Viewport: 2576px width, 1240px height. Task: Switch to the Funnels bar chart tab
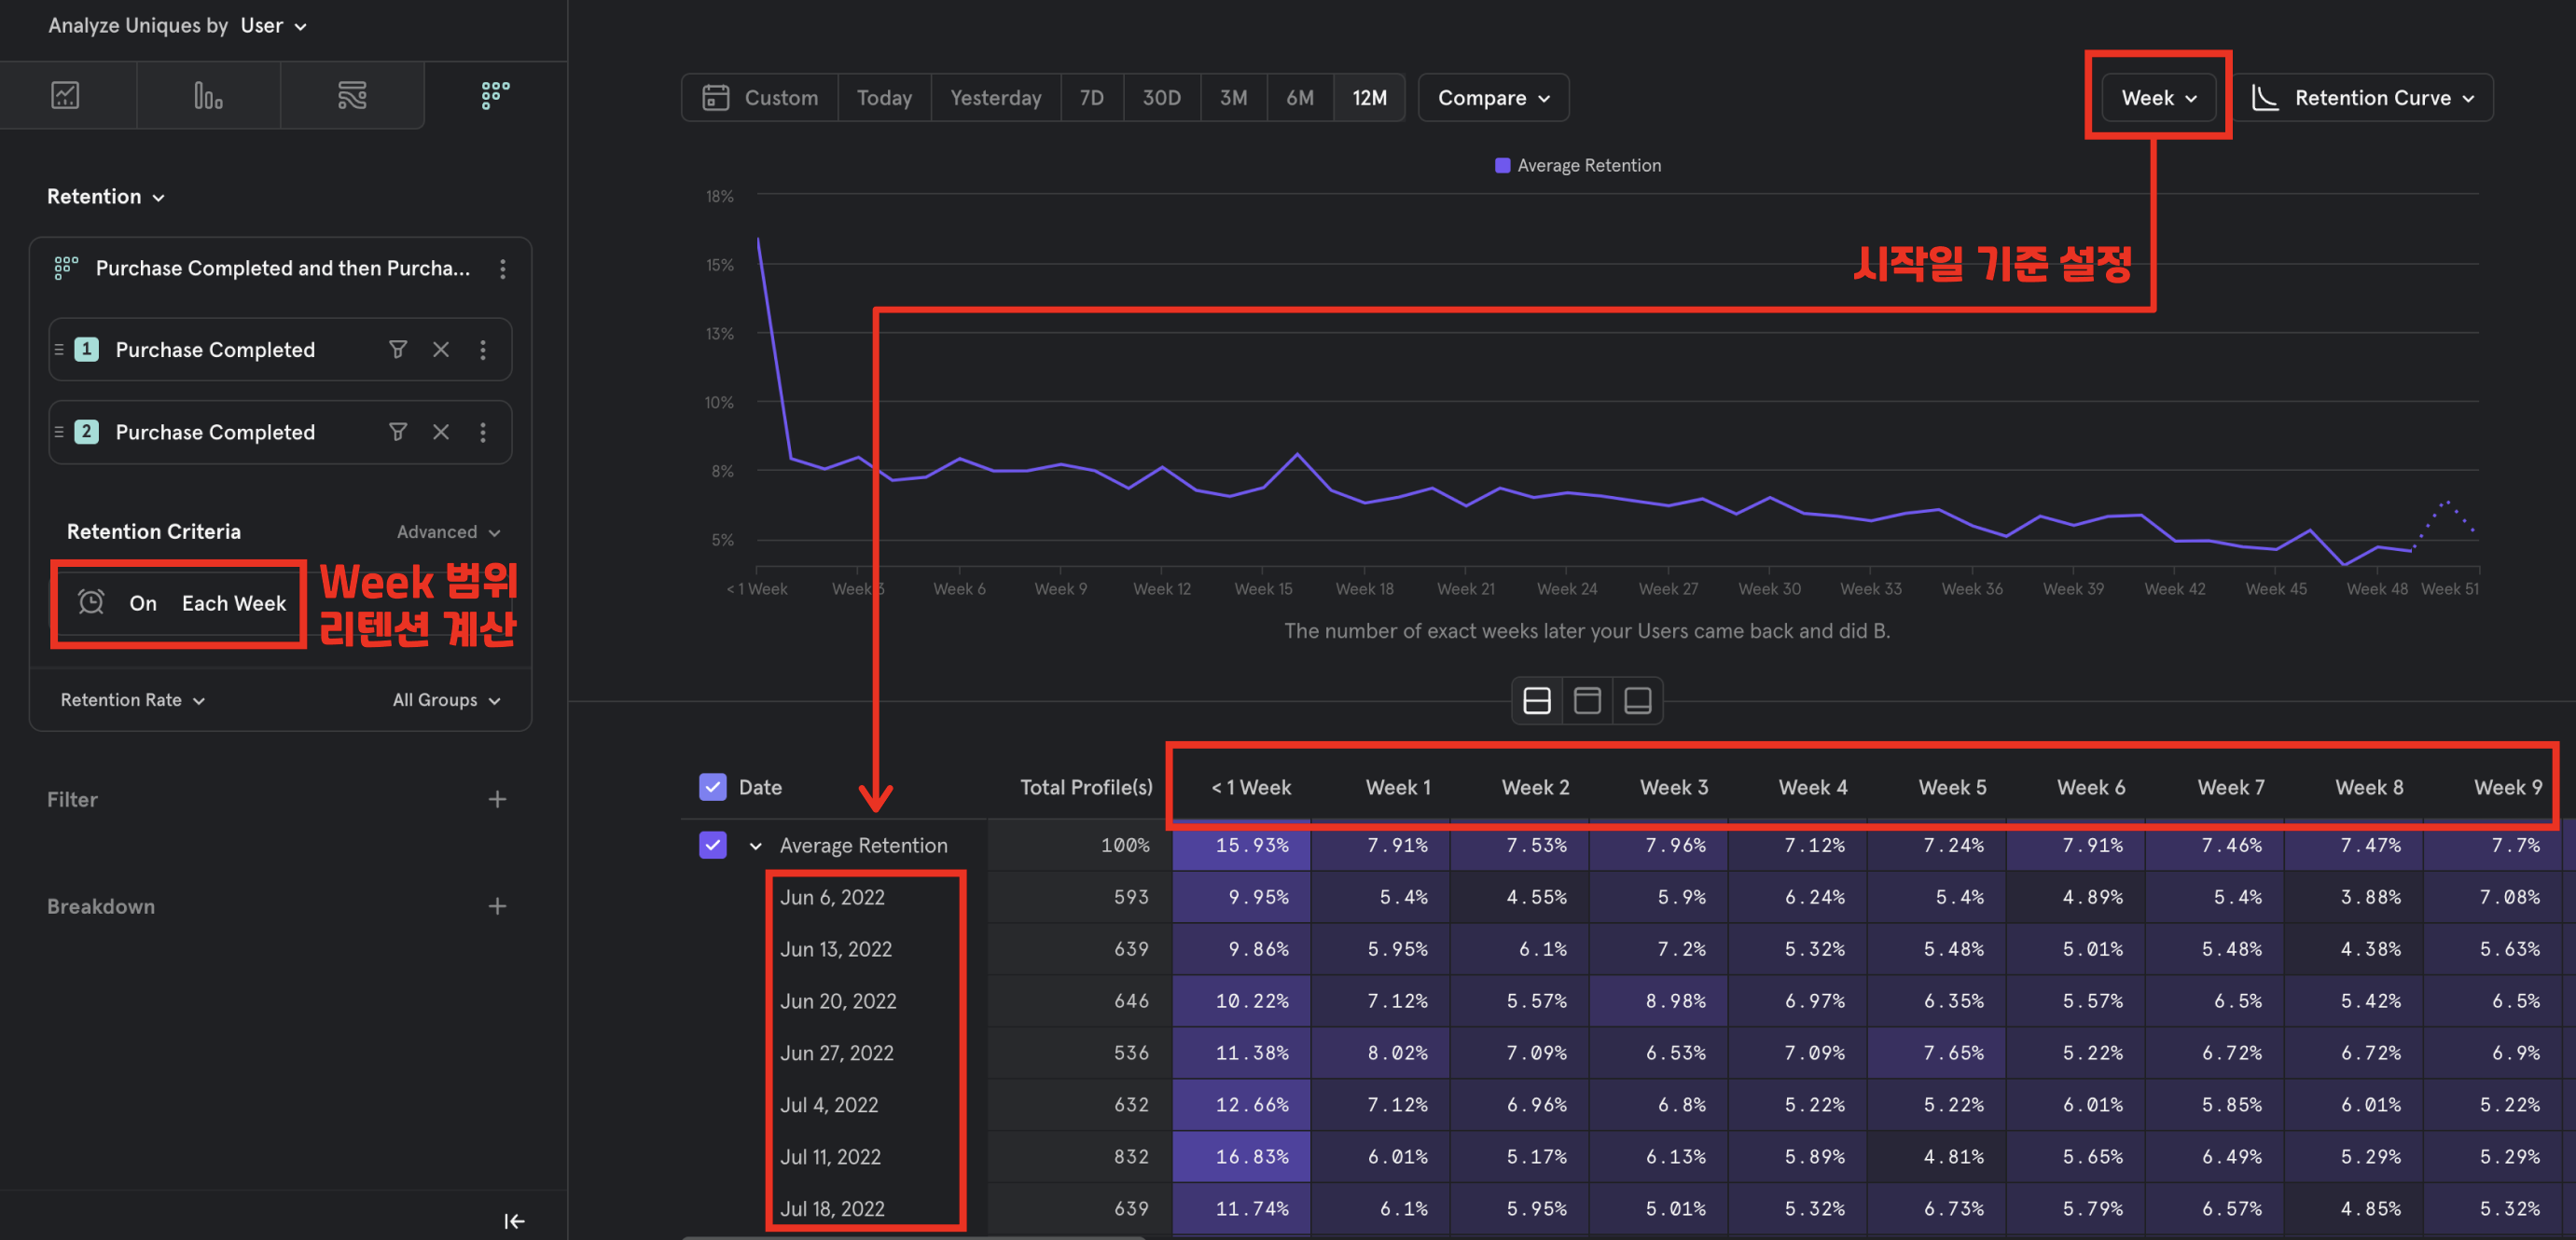point(208,96)
